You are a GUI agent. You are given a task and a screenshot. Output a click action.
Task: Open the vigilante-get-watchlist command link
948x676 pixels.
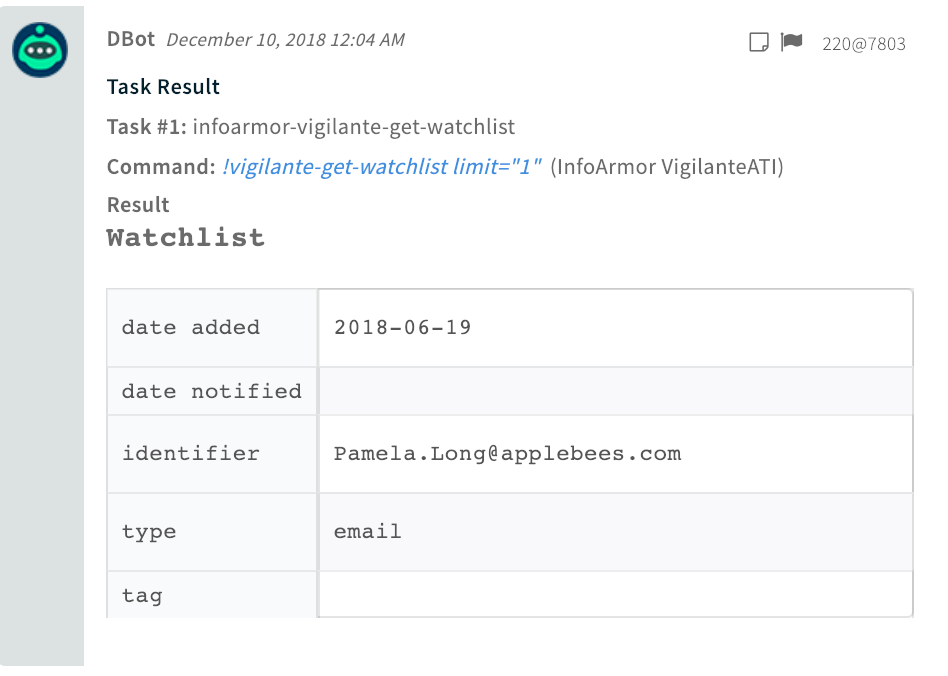[382, 167]
